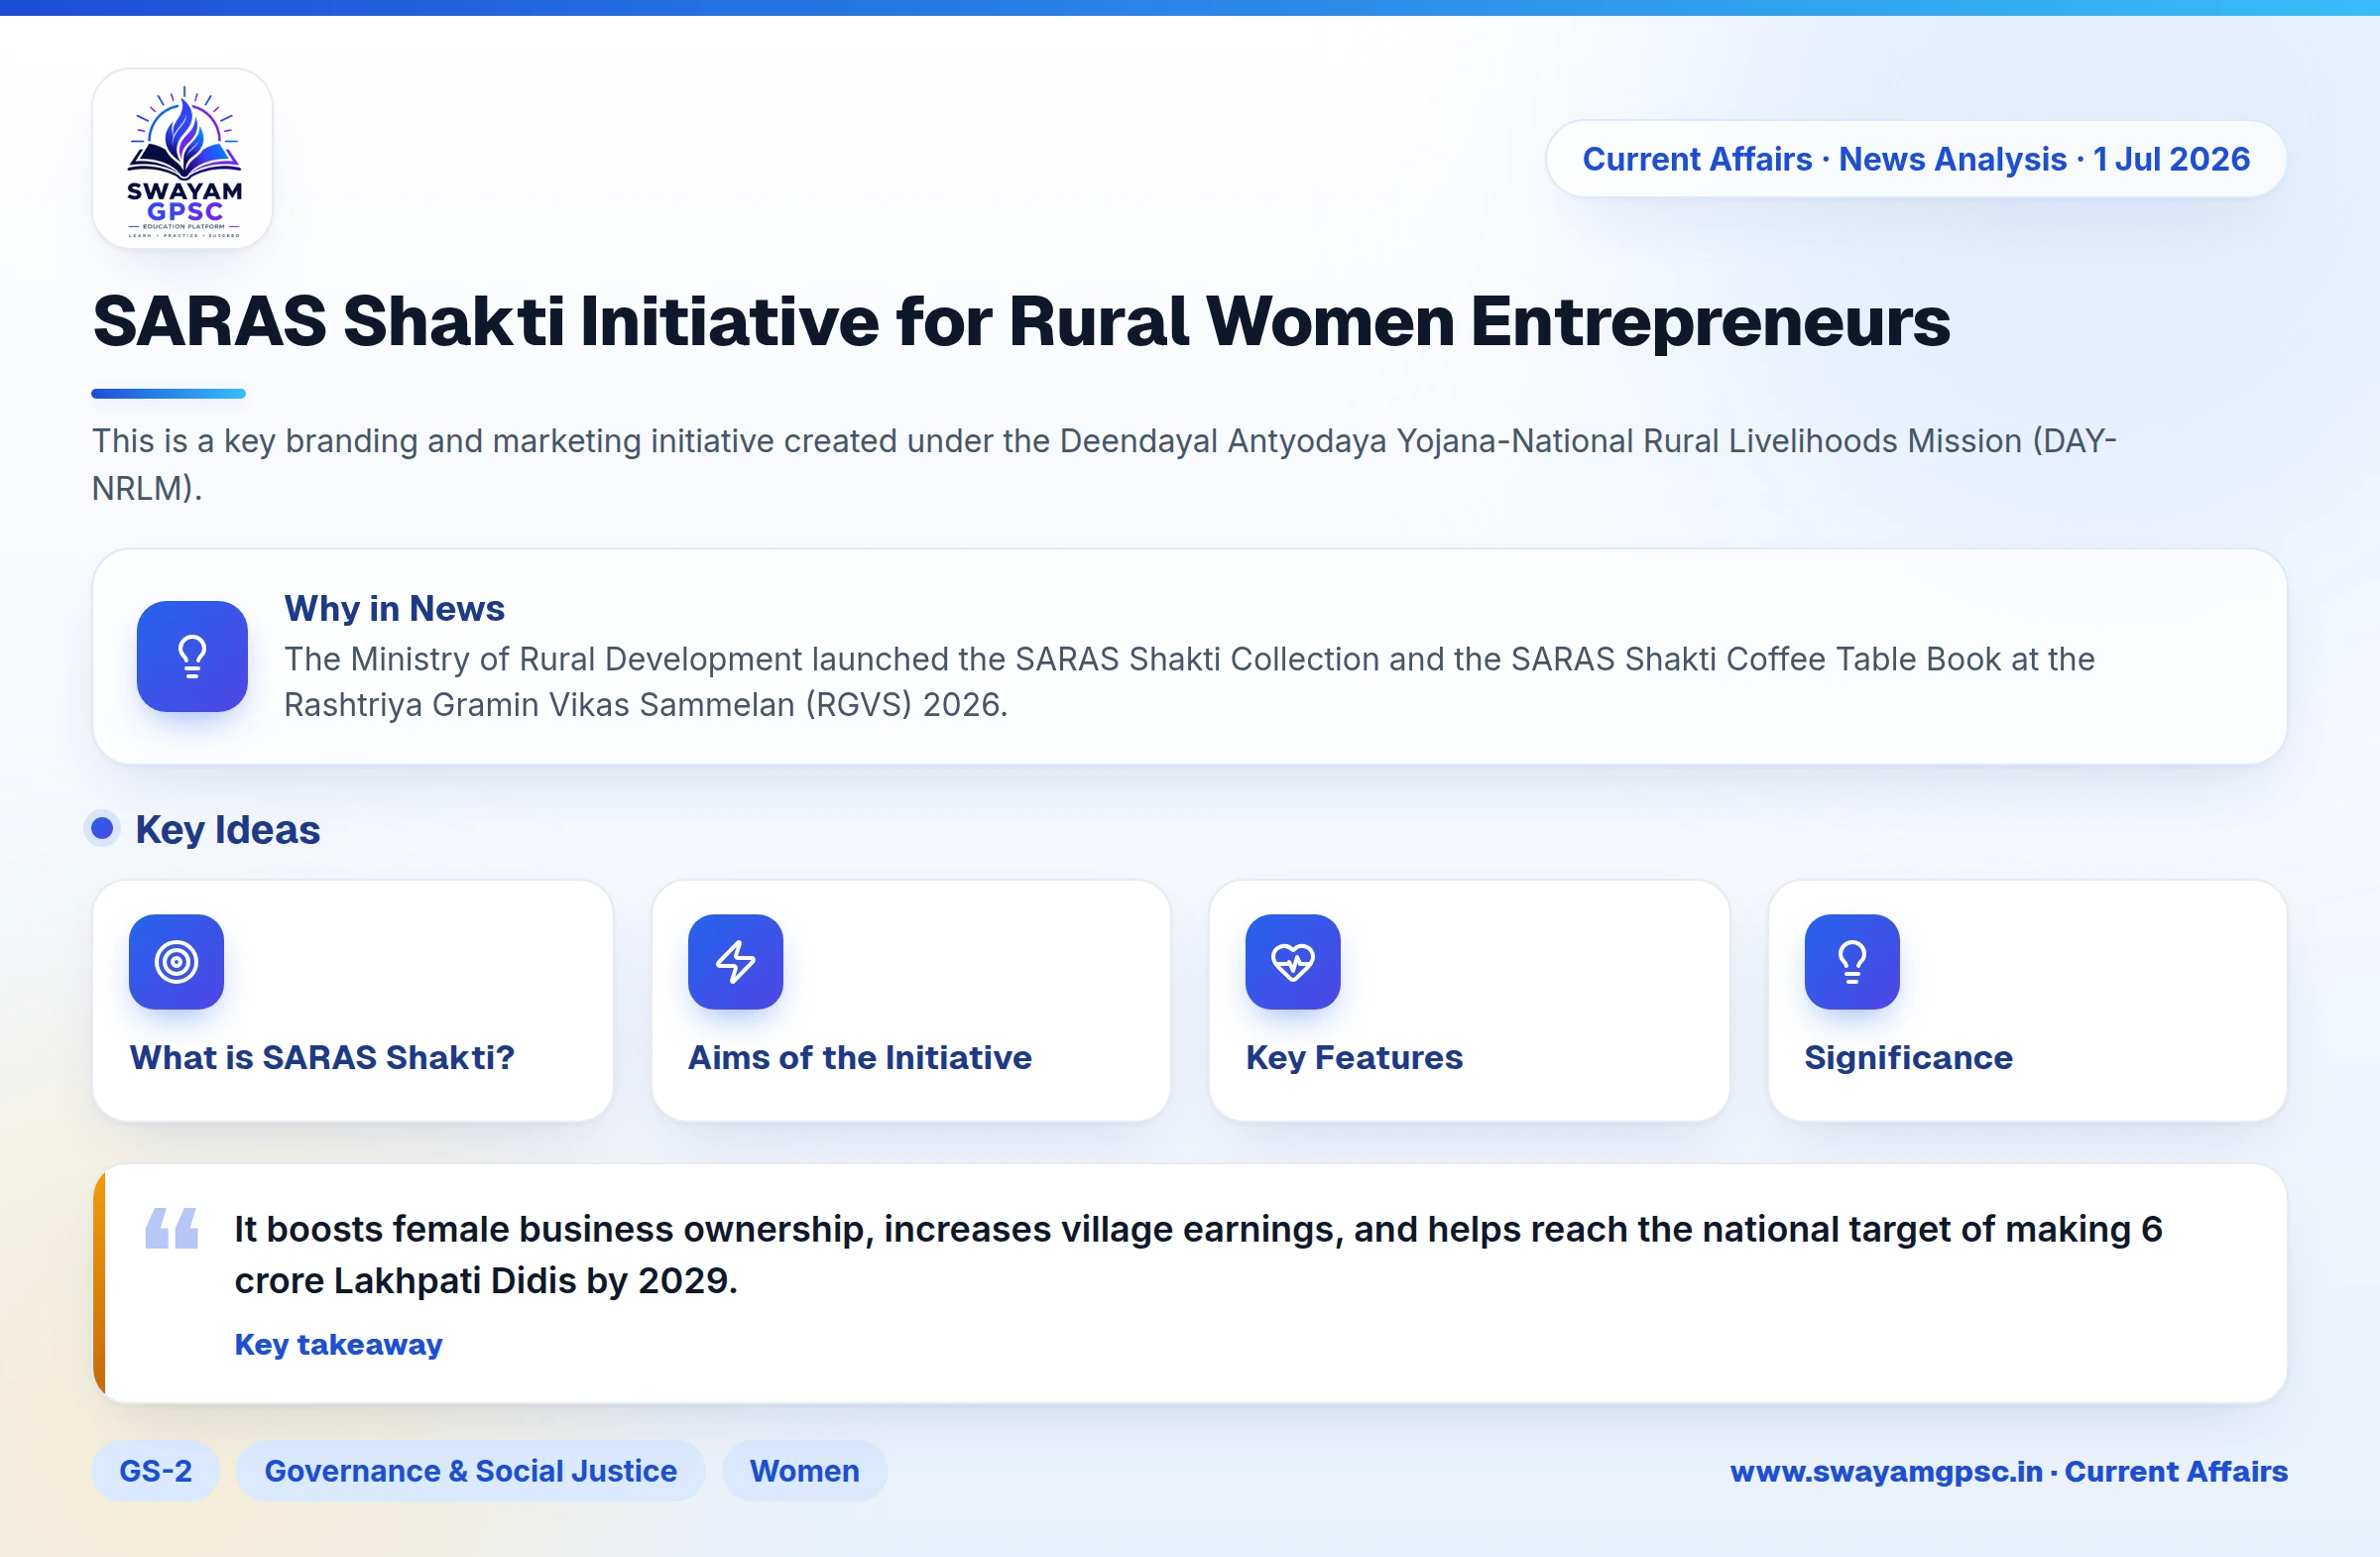Click the lightning bolt icon for Aims

[735, 961]
